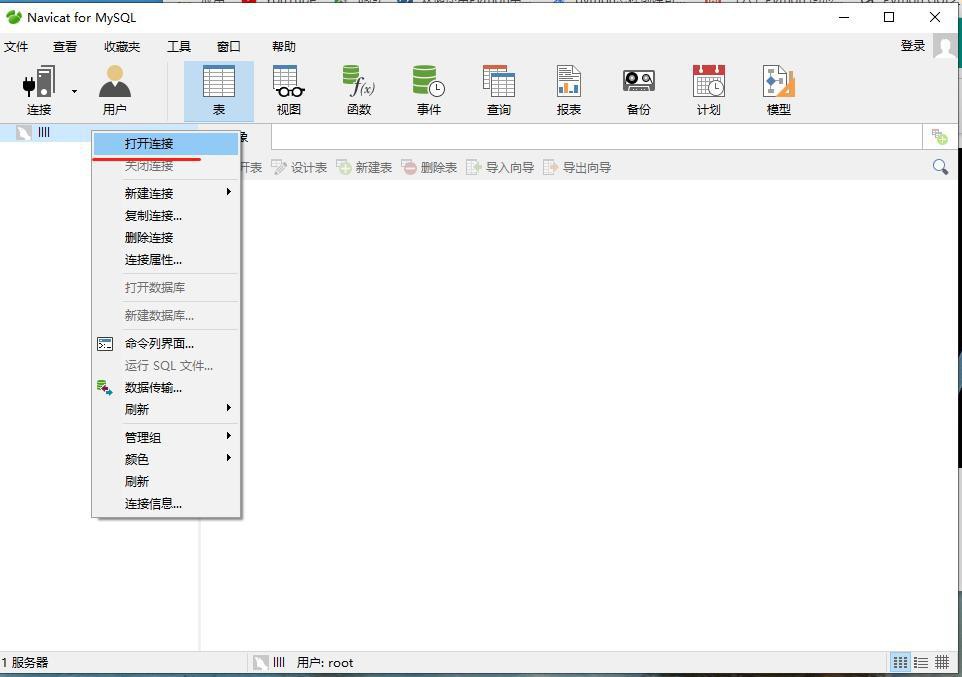The image size is (962, 677).
Task: Select the 表 (Table) toolbar icon
Action: point(219,91)
